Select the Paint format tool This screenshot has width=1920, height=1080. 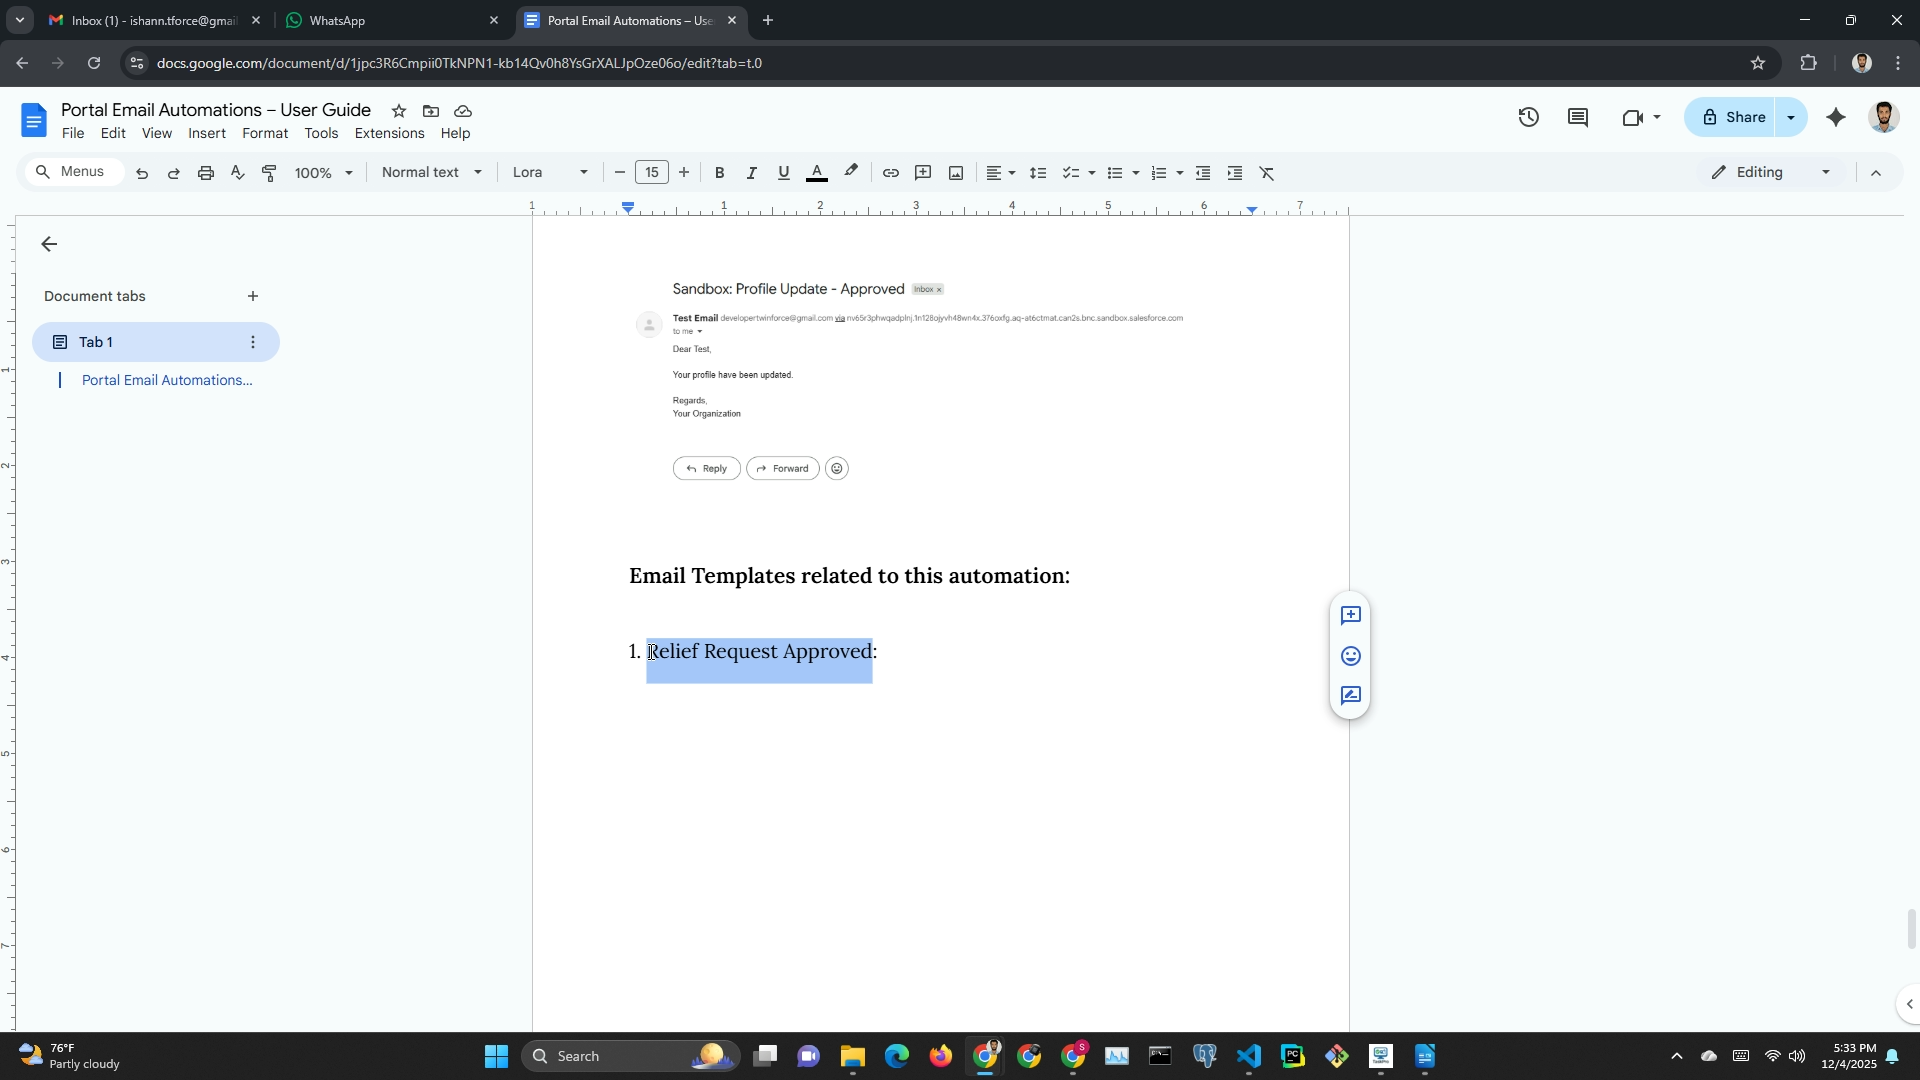(x=269, y=173)
